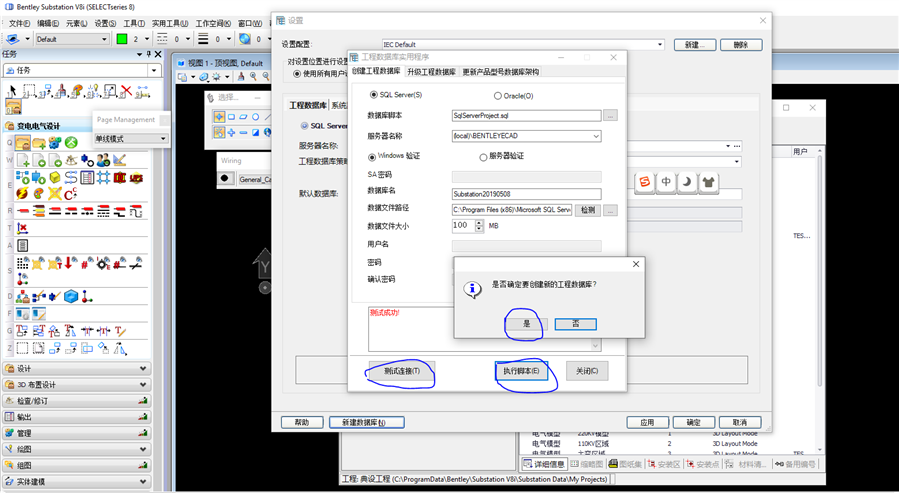Image resolution: width=899 pixels, height=493 pixels.
Task: Click the green wrench tools icon in row Q
Action: pyautogui.click(x=71, y=142)
